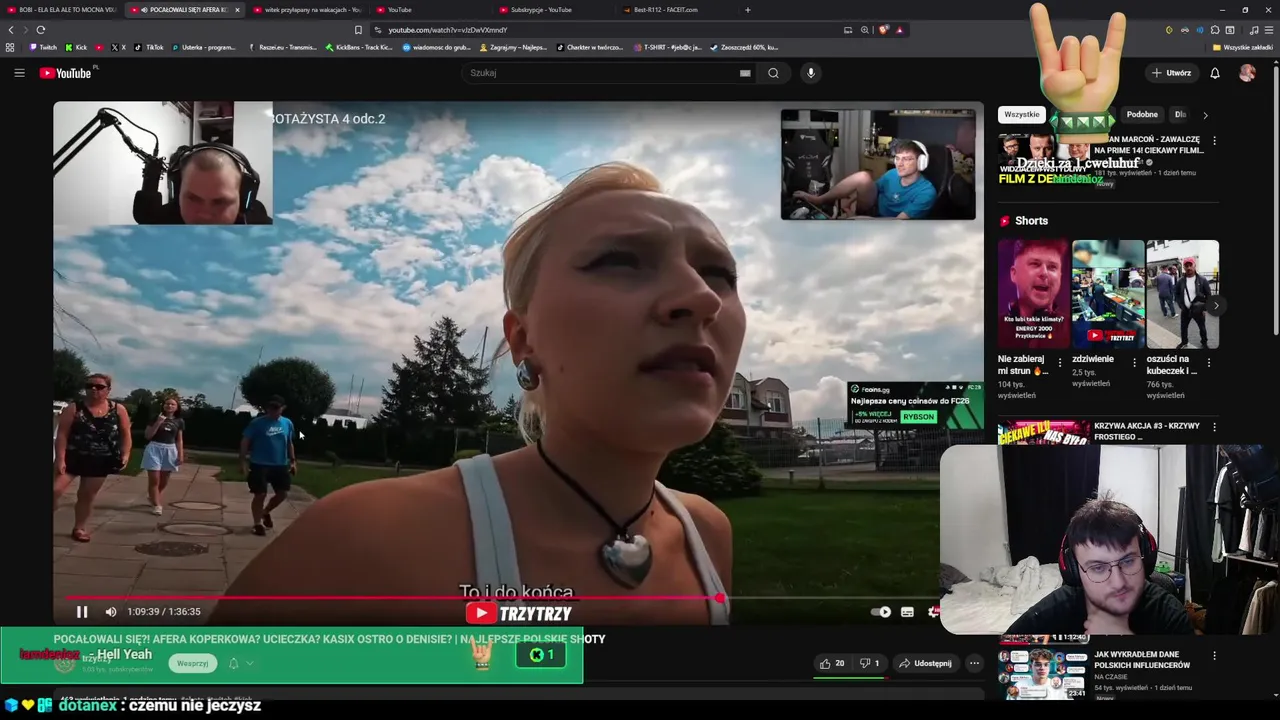This screenshot has width=1280, height=720.
Task: Like the video with the thumbs-up button
Action: 831,663
